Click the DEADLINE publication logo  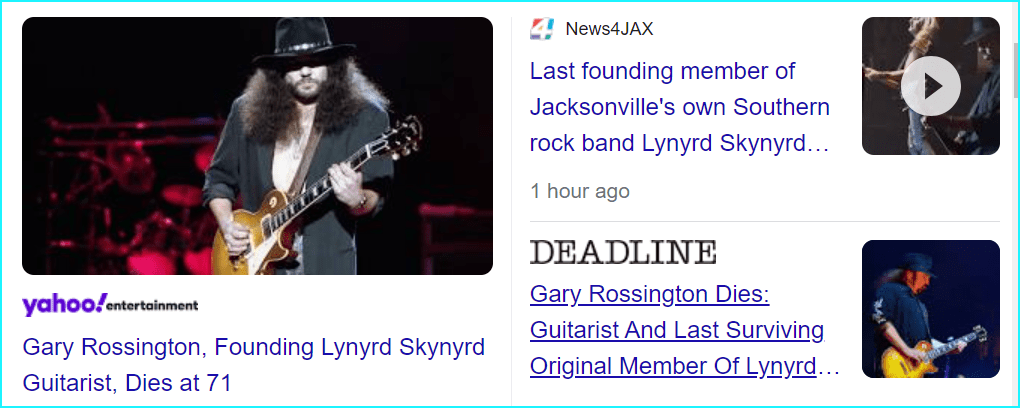[x=623, y=252]
